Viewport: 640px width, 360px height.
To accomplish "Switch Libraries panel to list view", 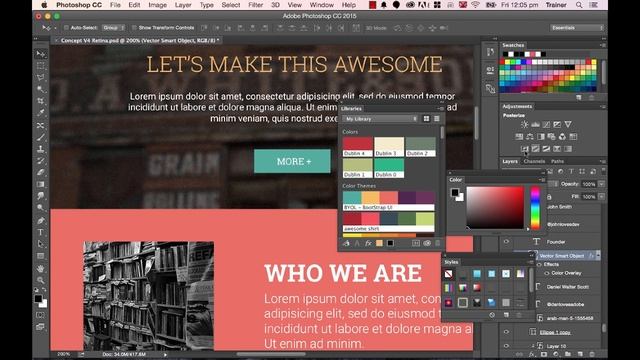I will tap(437, 119).
